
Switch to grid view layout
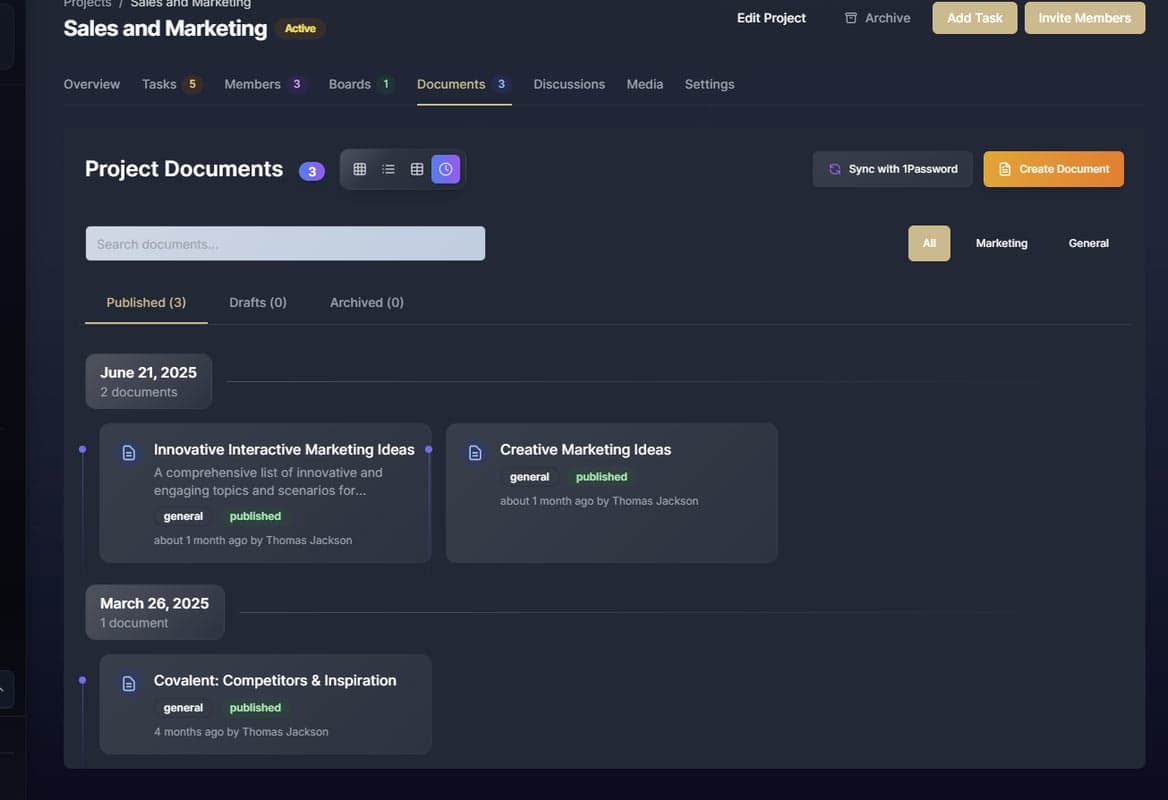point(360,169)
